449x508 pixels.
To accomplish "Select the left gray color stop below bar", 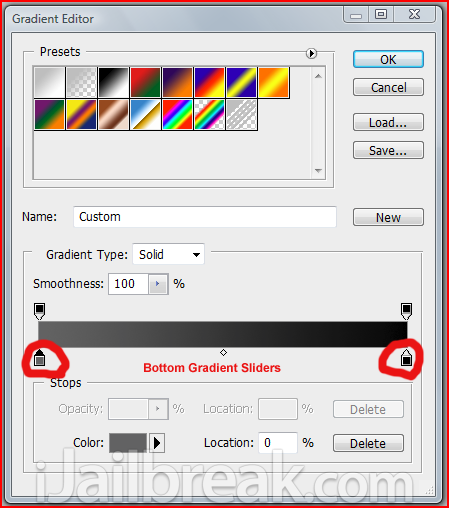I will point(40,358).
